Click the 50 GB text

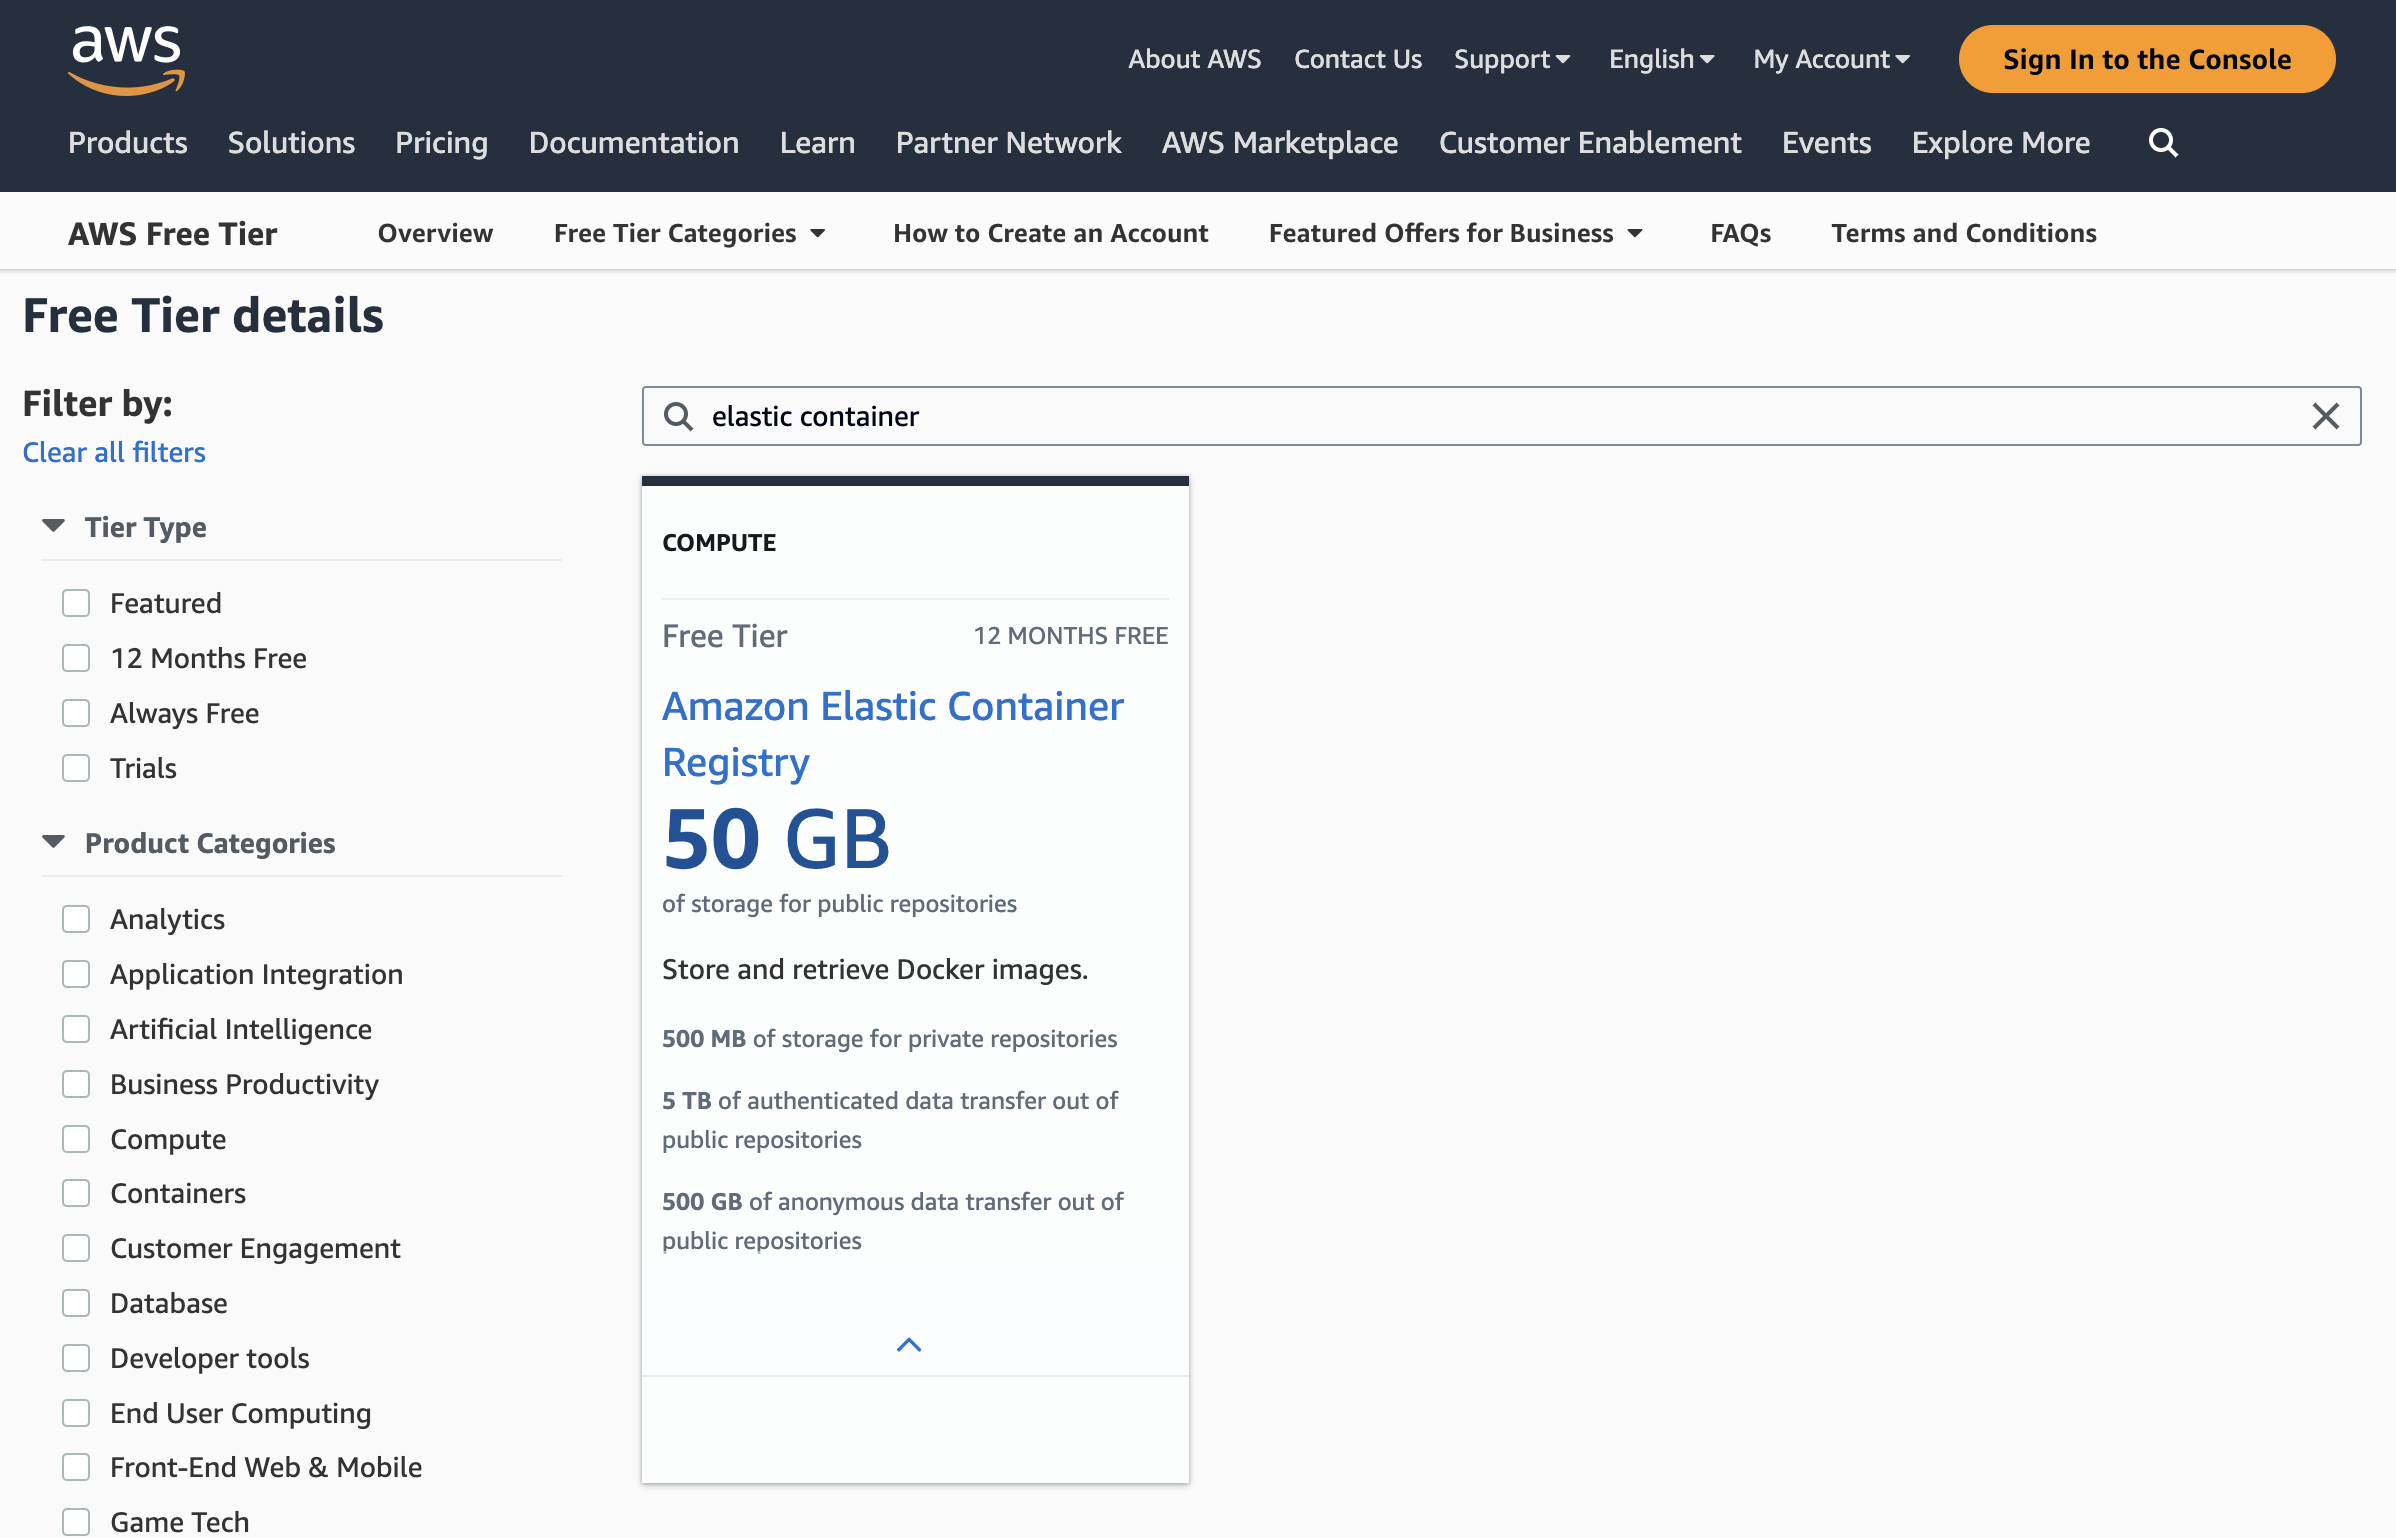tap(776, 838)
